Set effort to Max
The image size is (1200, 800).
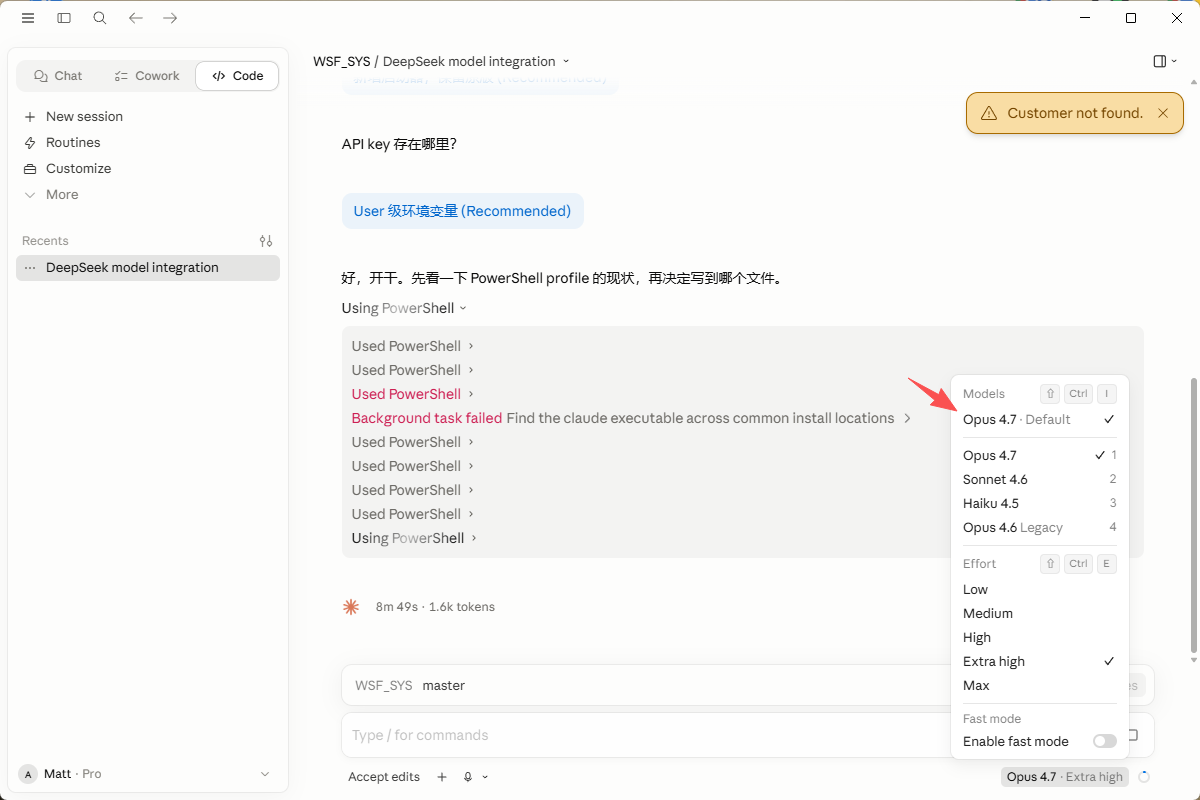1039,686
